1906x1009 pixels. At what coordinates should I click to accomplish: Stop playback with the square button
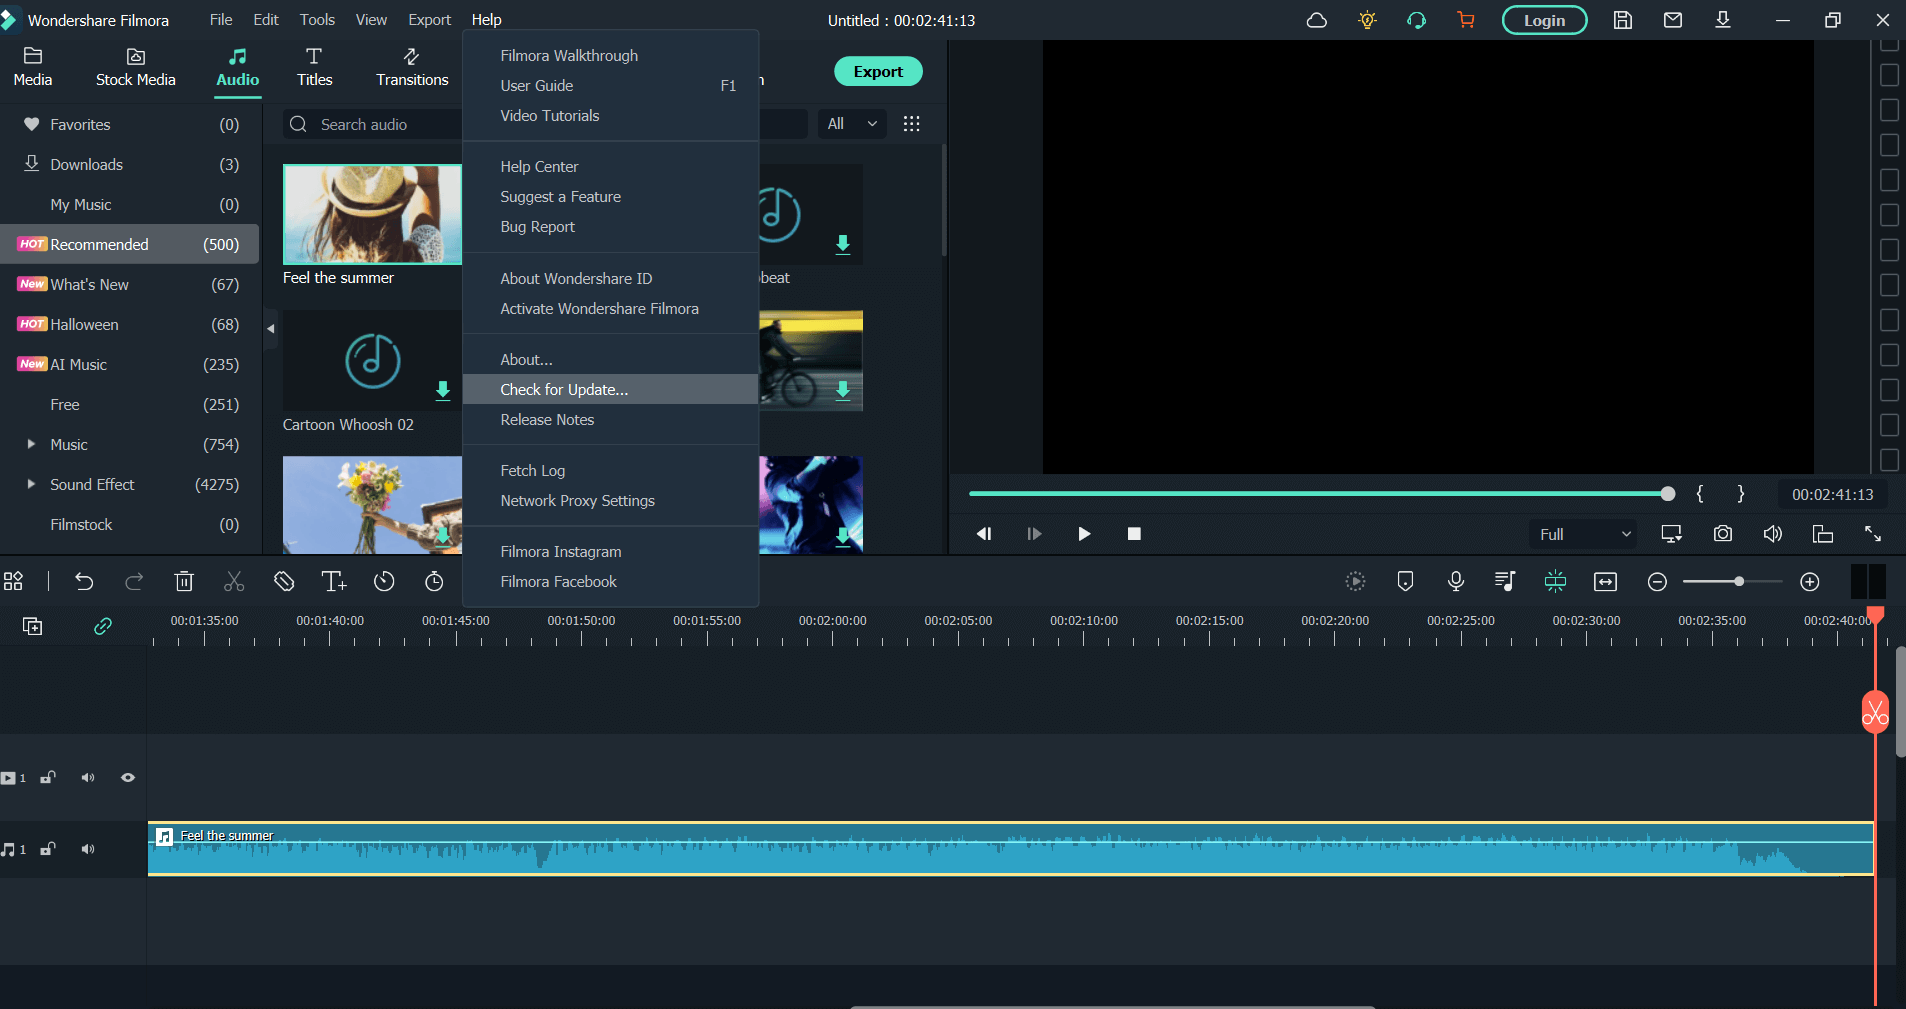(1134, 534)
